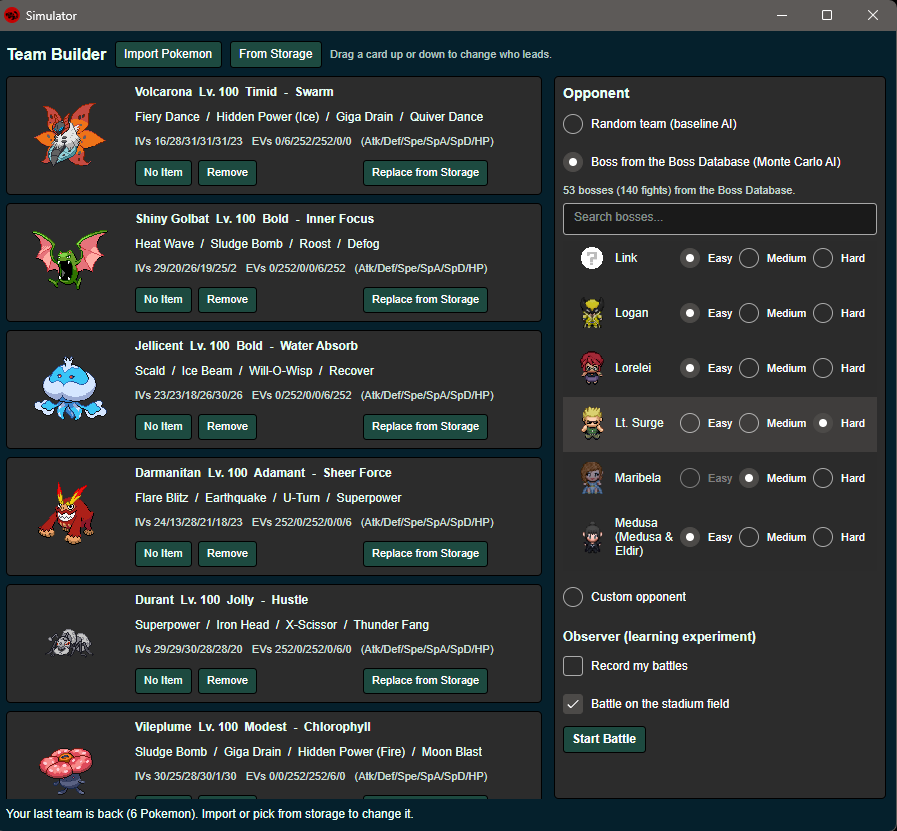Viewport: 897px width, 831px height.
Task: Click Lt. Surge's boss avatar icon
Action: [x=592, y=423]
